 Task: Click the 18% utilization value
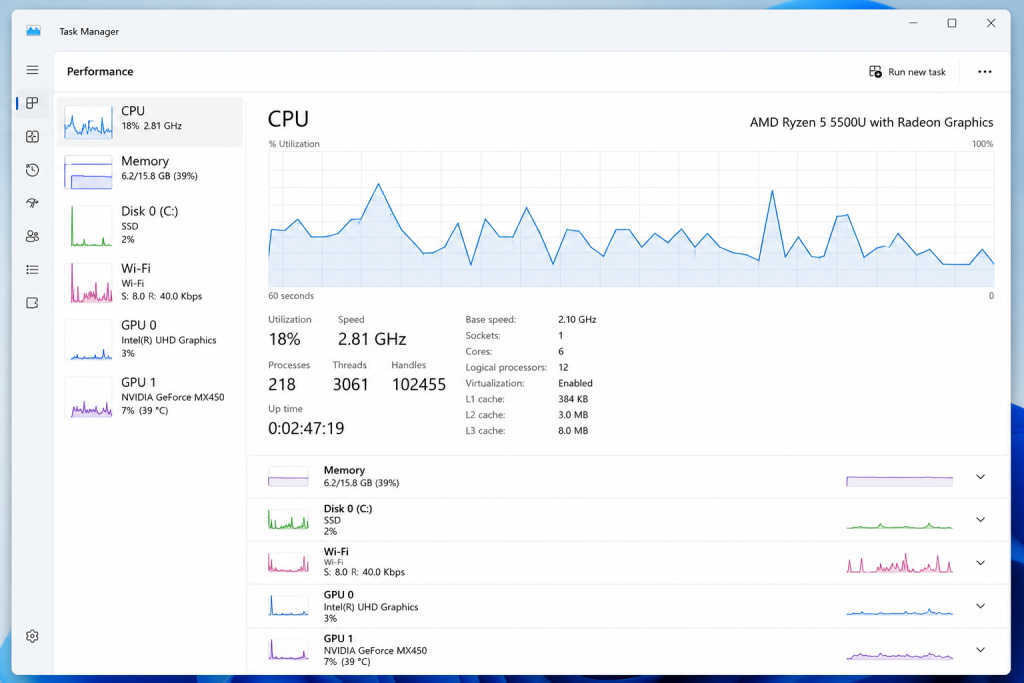tap(284, 339)
